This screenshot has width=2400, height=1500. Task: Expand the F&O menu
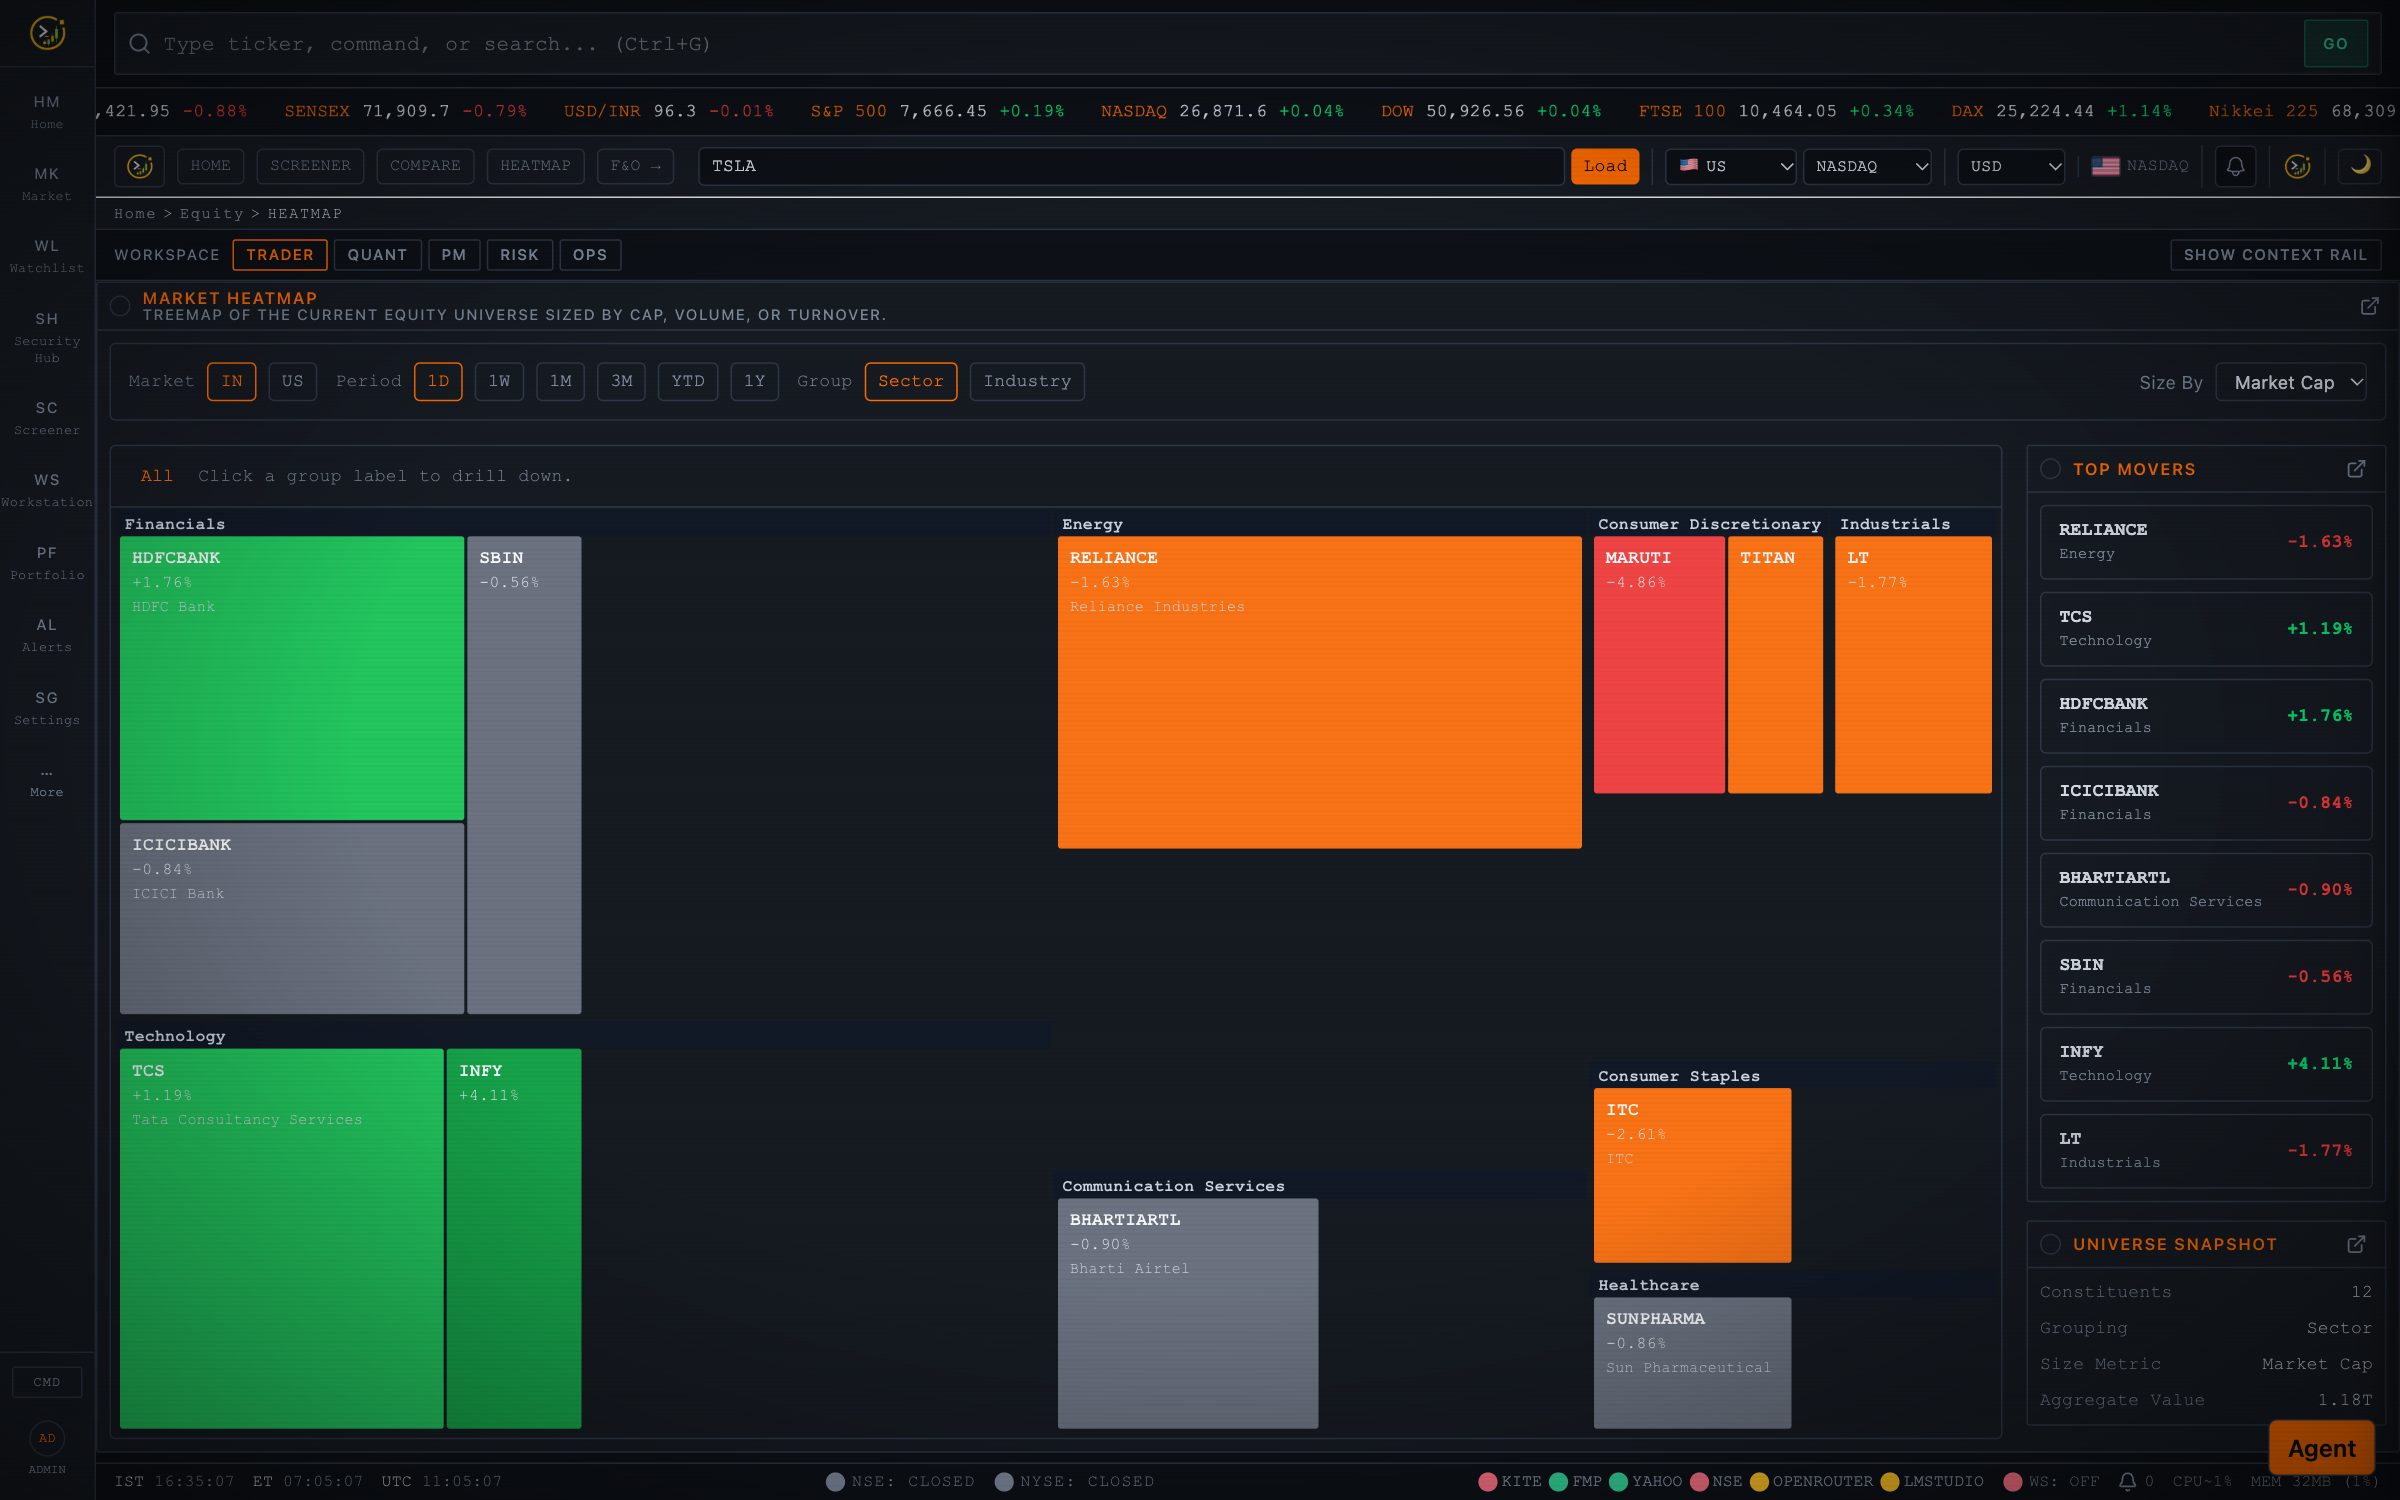tap(635, 166)
